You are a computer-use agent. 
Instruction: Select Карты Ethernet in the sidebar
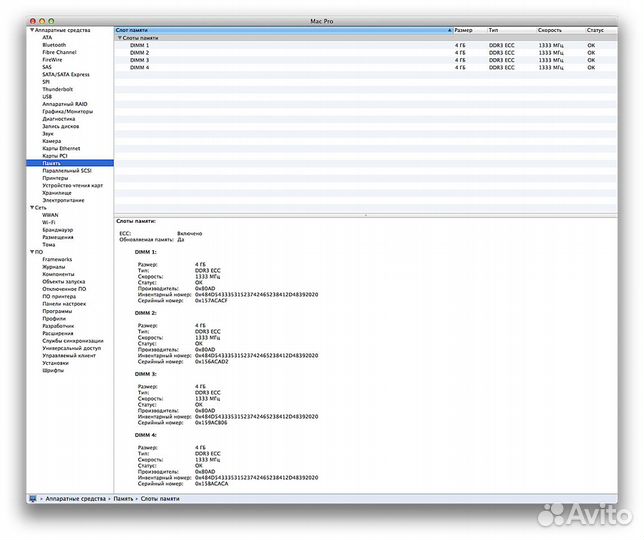coord(61,148)
